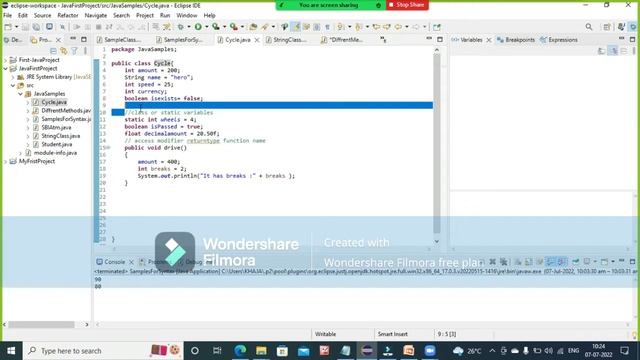The image size is (640, 360).
Task: Switch to the Java perspective icon
Action: pos(621,27)
